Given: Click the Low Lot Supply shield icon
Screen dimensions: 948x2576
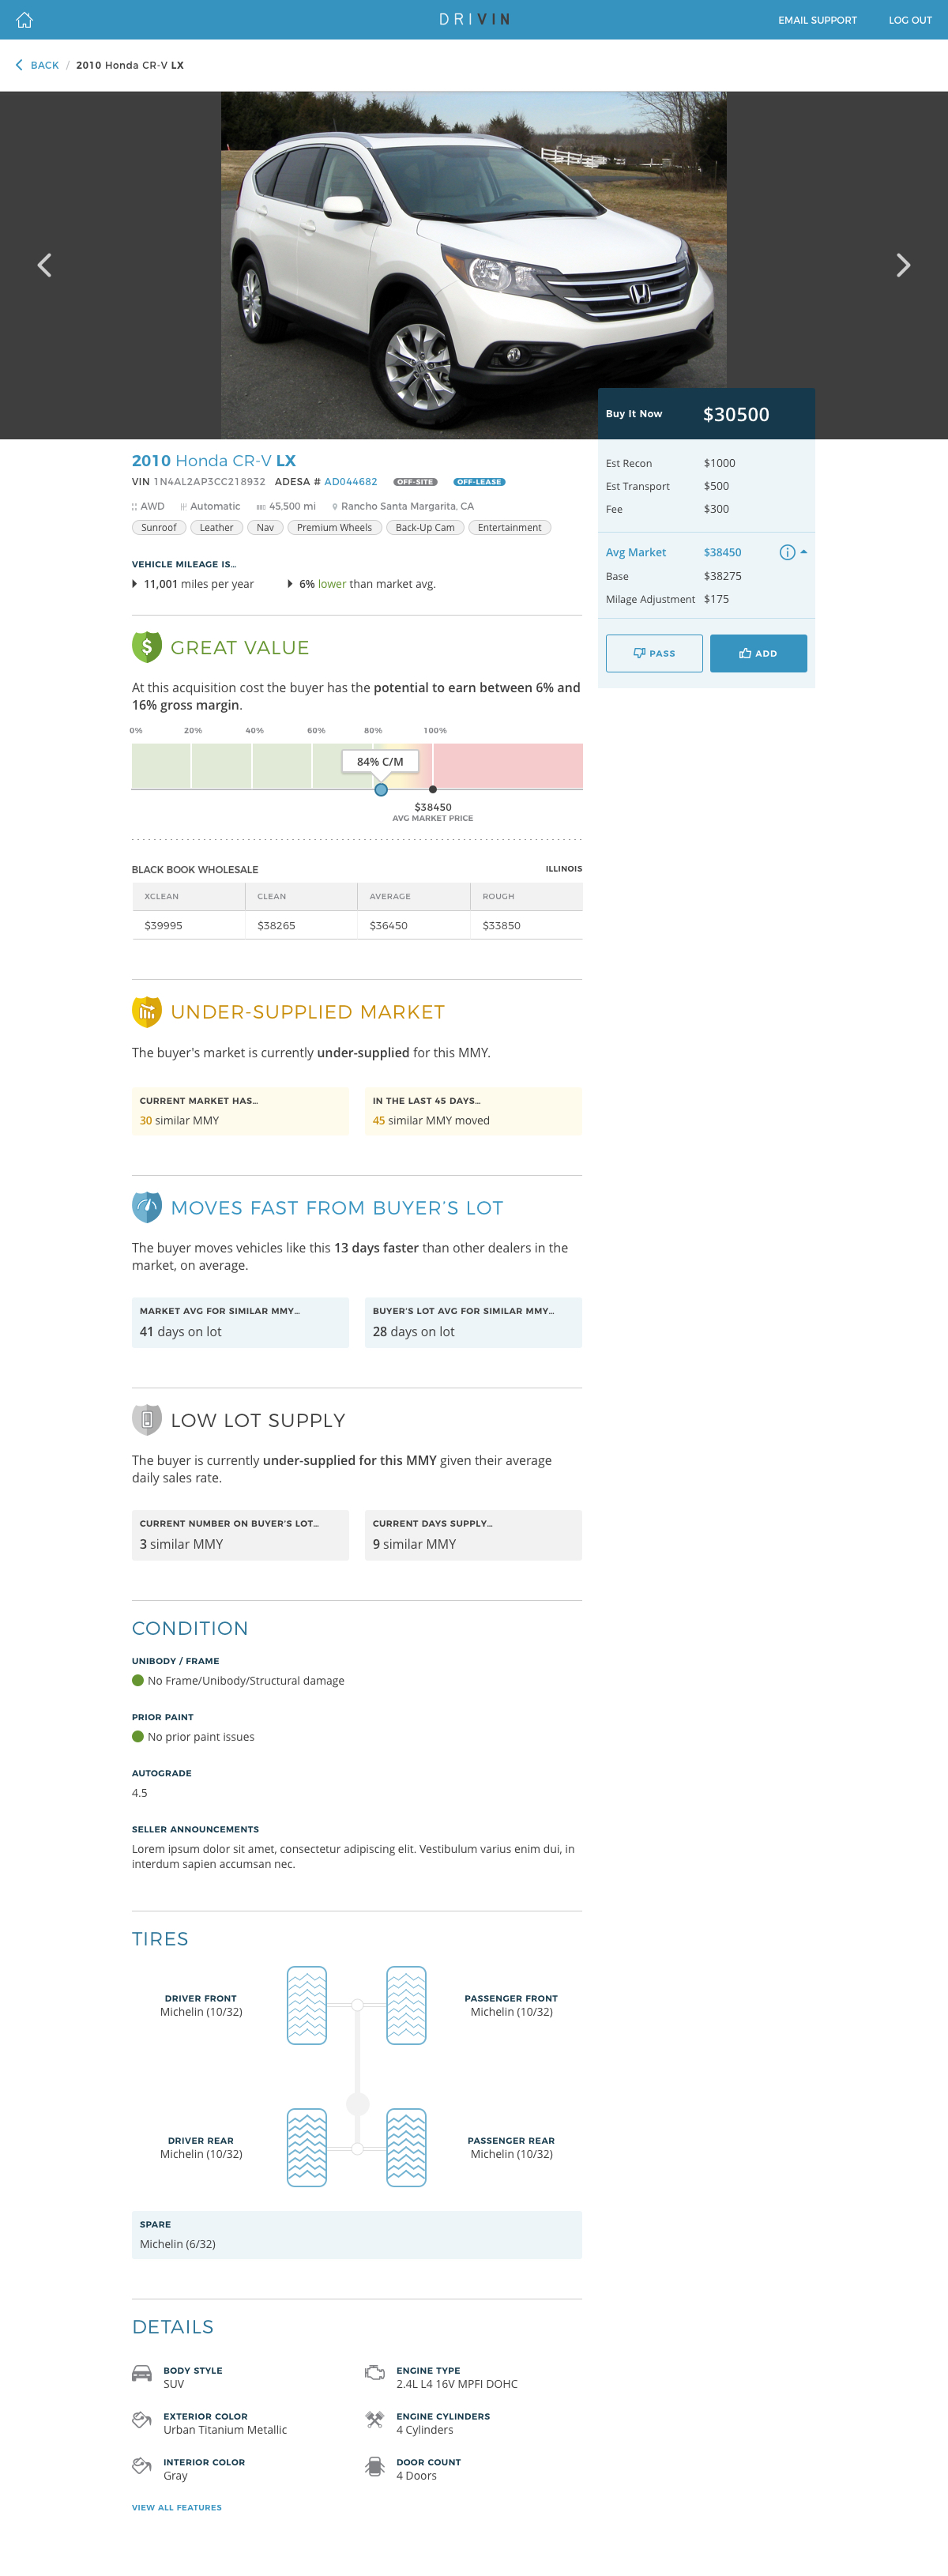Looking at the screenshot, I should tap(147, 1419).
